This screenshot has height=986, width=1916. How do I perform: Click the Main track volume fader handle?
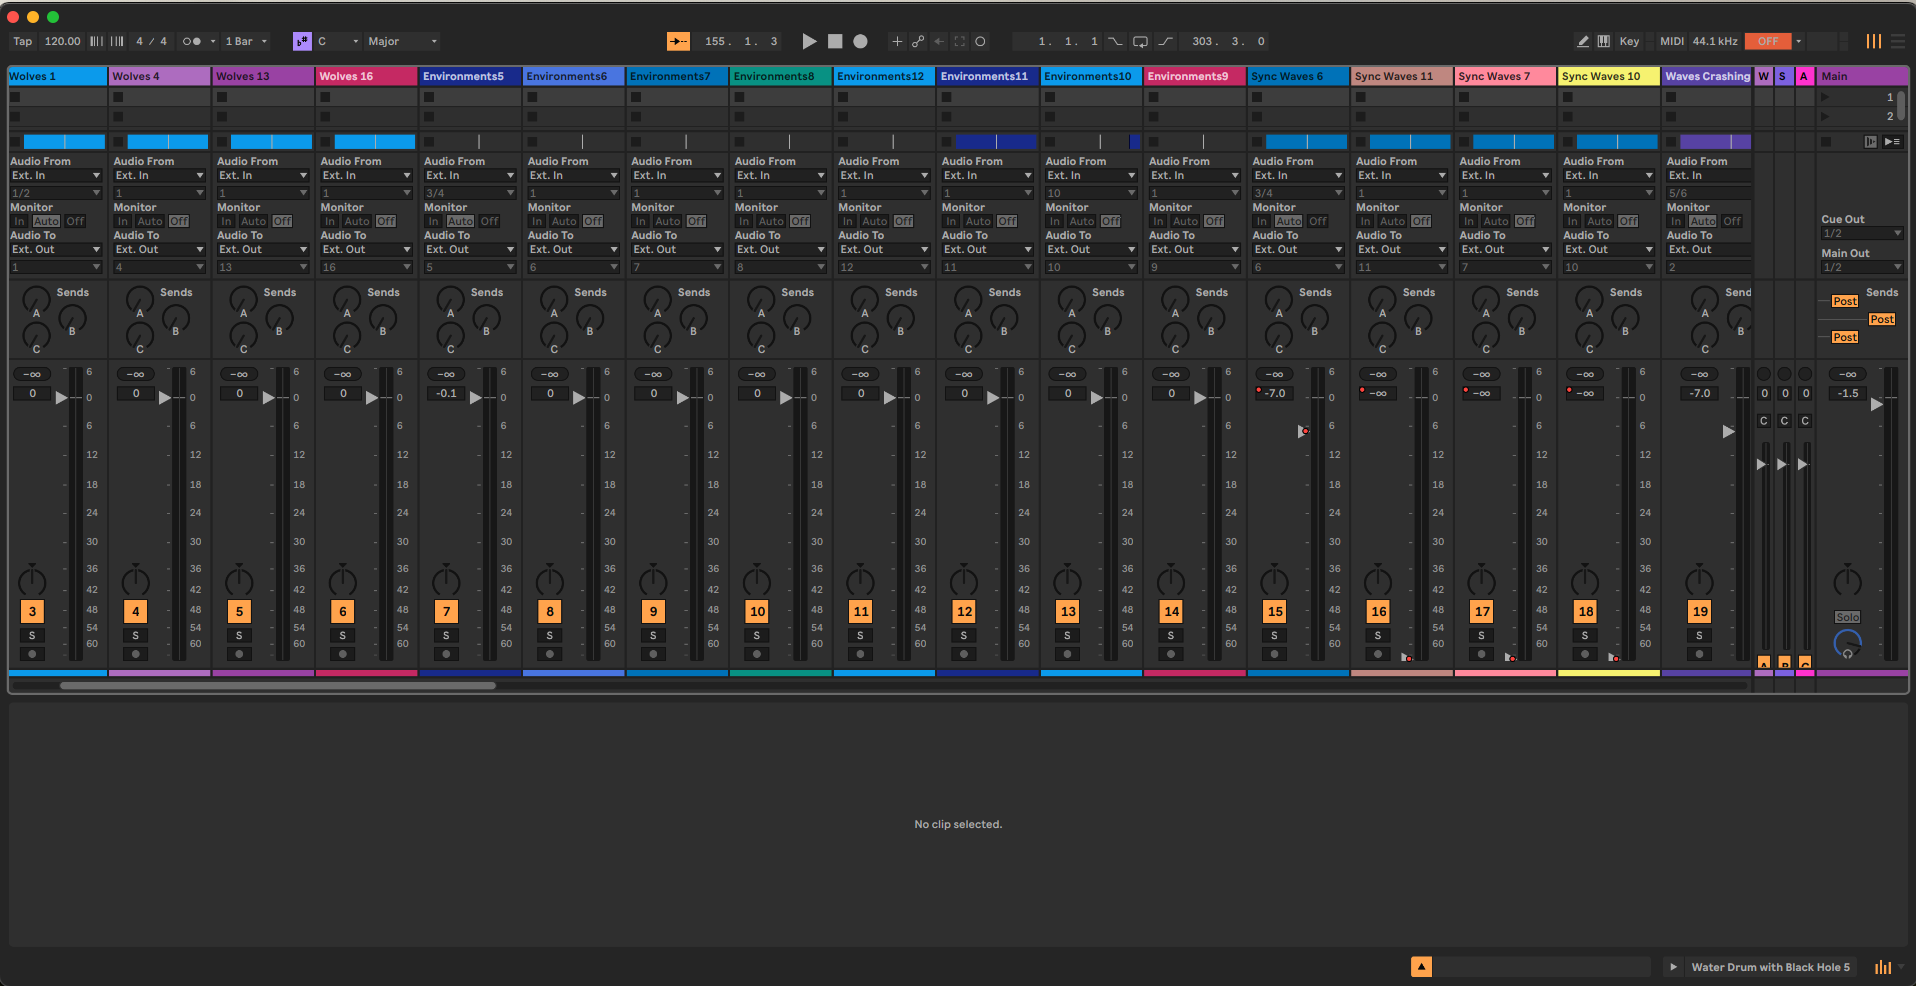(x=1876, y=404)
